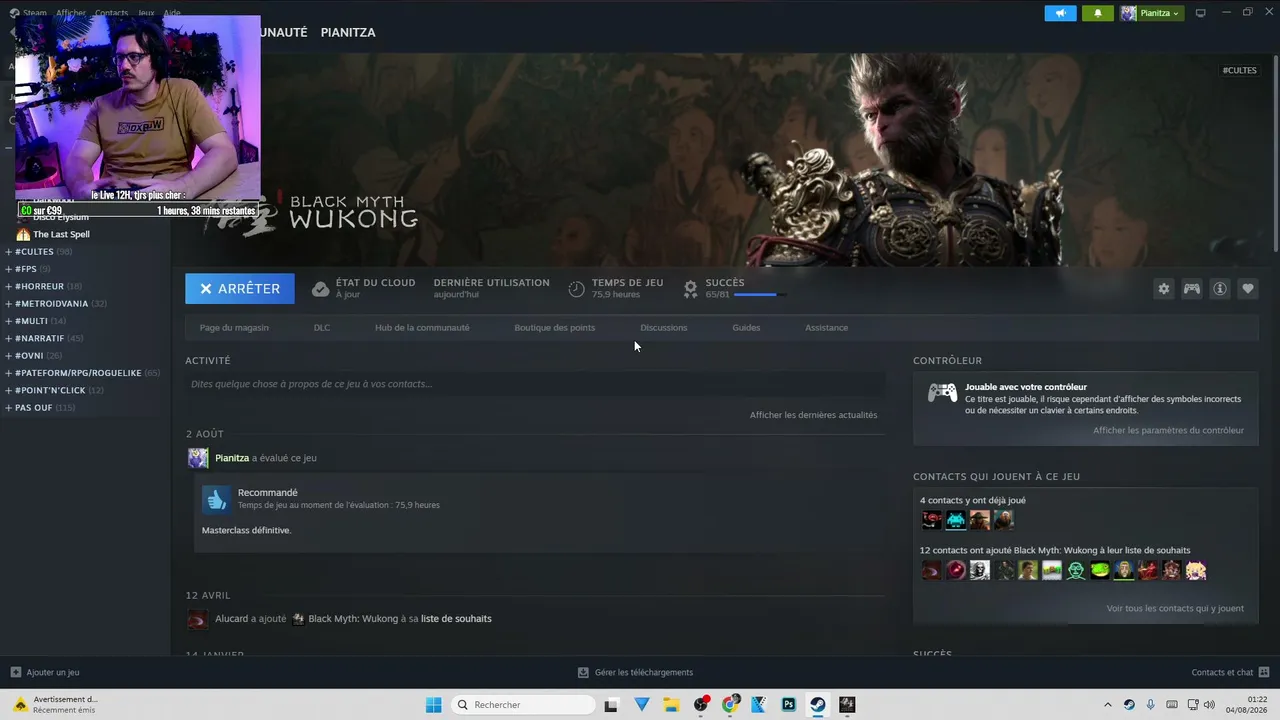Viewport: 1280px width, 720px height.
Task: Click the play time clock icon
Action: pyautogui.click(x=576, y=289)
